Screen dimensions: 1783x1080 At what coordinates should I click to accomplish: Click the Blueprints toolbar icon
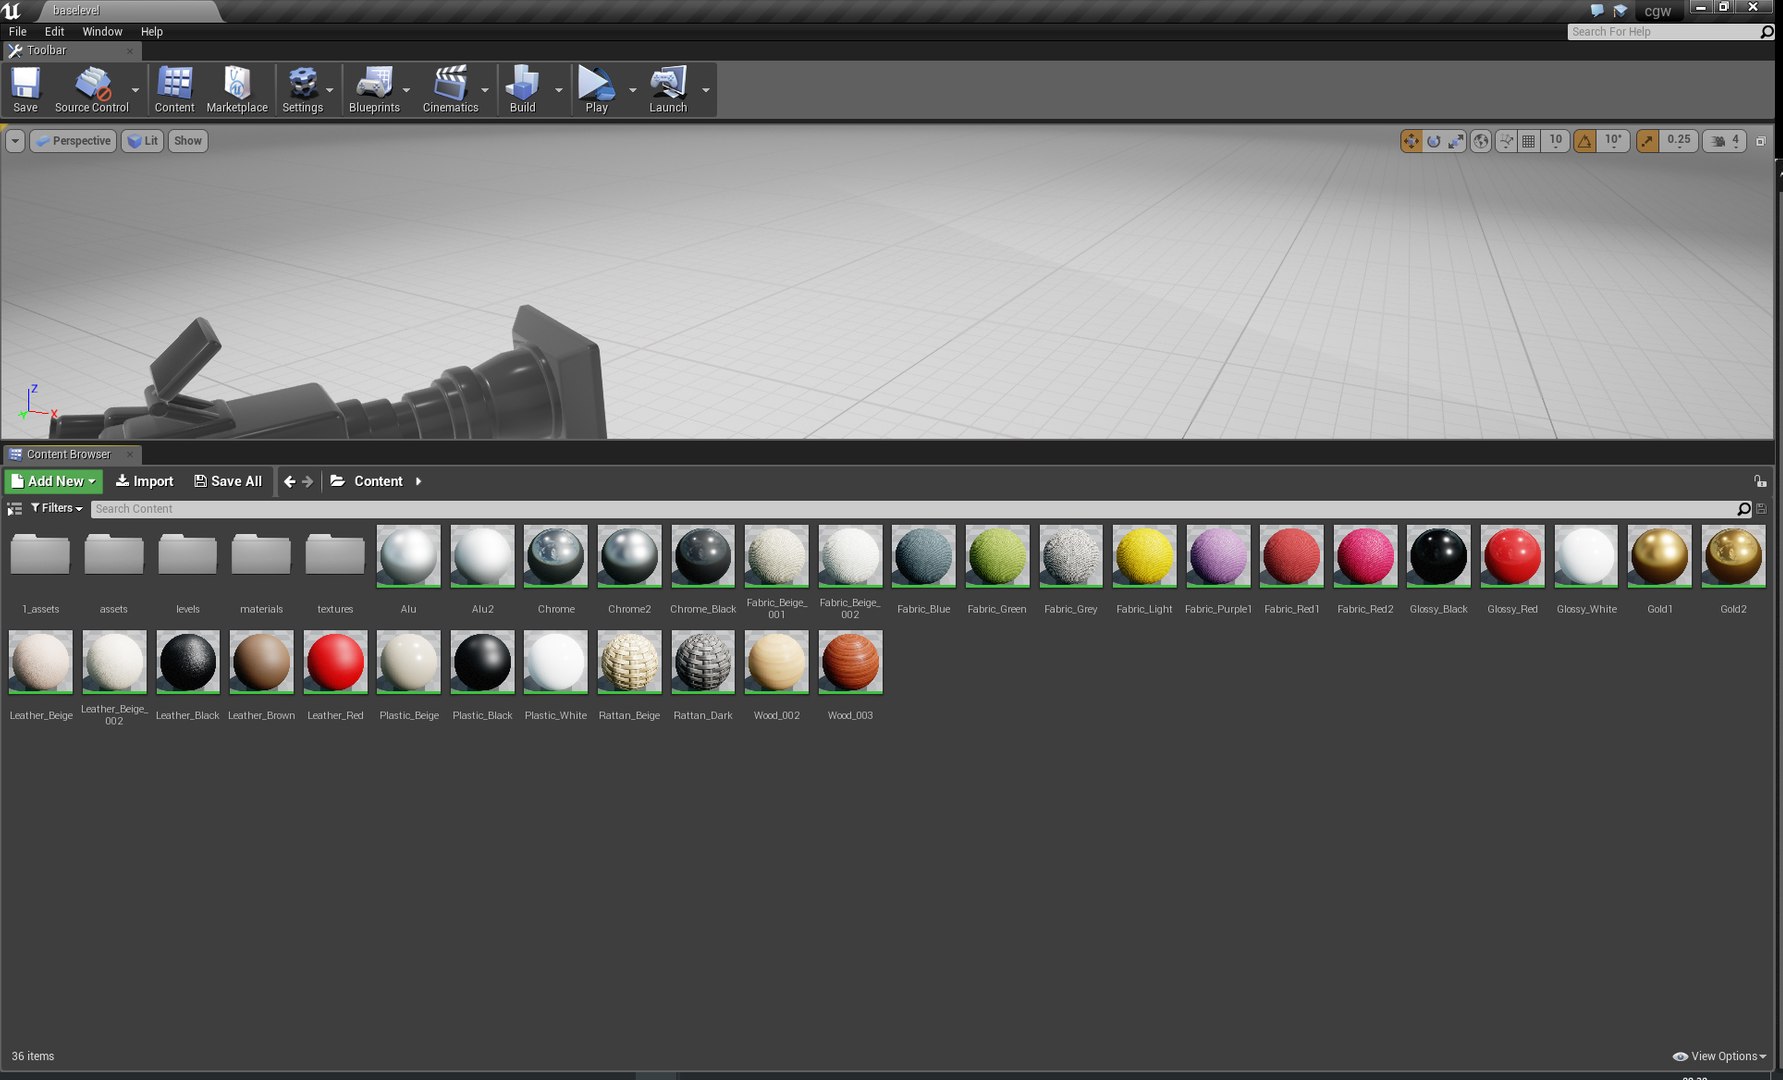pos(374,89)
